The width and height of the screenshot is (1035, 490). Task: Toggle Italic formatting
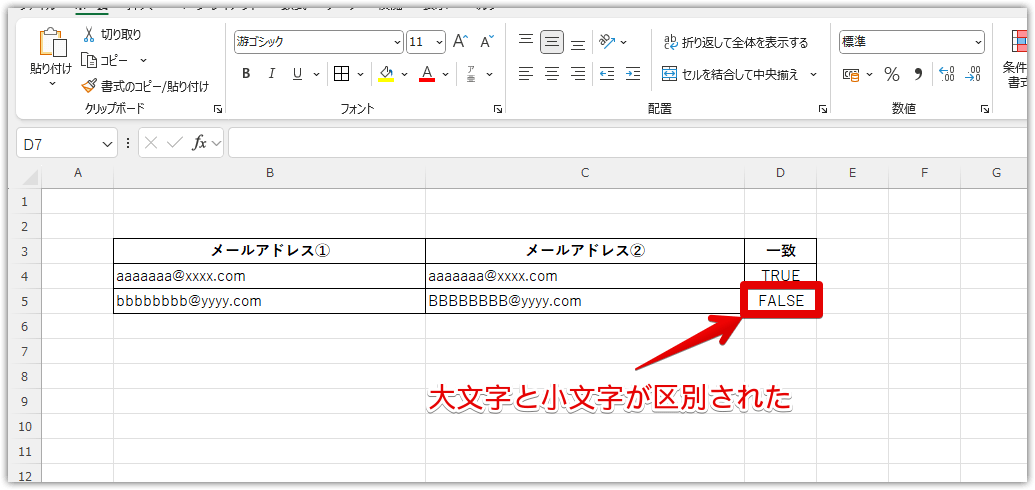point(271,74)
